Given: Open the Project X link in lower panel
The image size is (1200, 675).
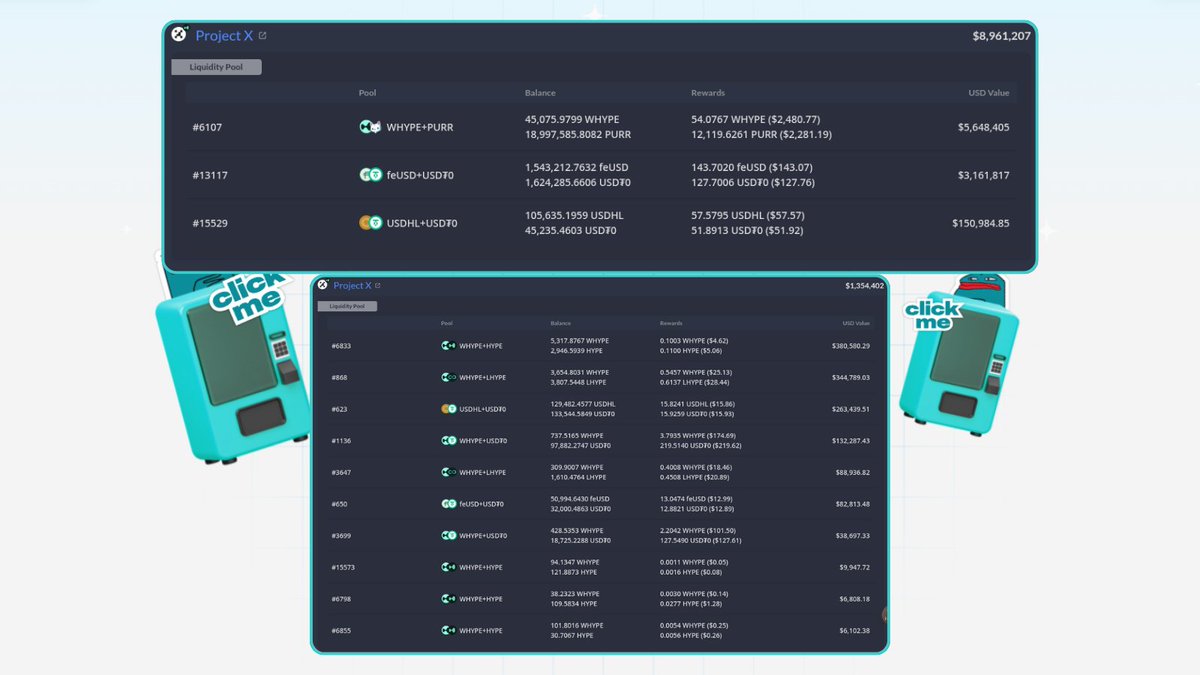Looking at the screenshot, I should tap(352, 286).
